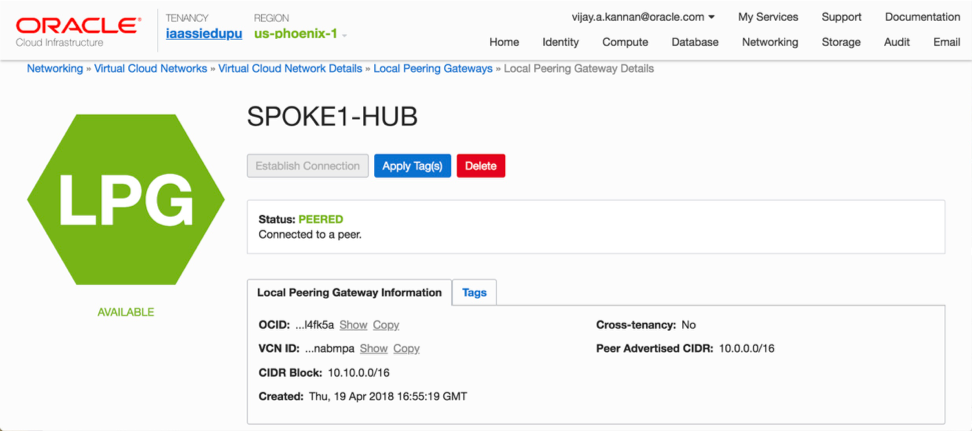Go to Virtual Cloud Networks breadcrumb
972x431 pixels.
(x=150, y=68)
